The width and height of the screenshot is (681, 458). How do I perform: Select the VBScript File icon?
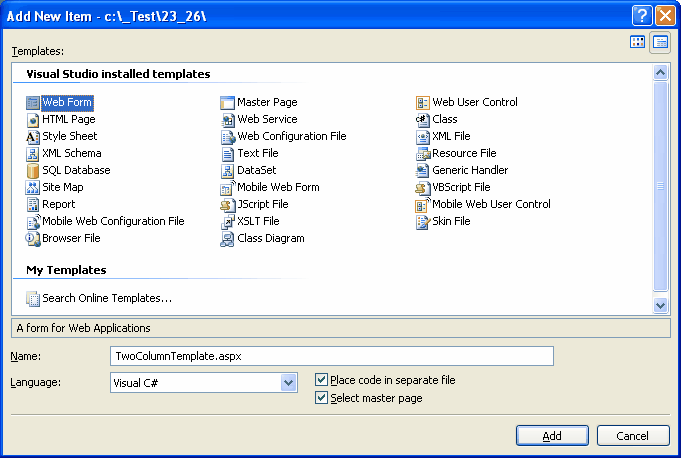click(x=423, y=188)
